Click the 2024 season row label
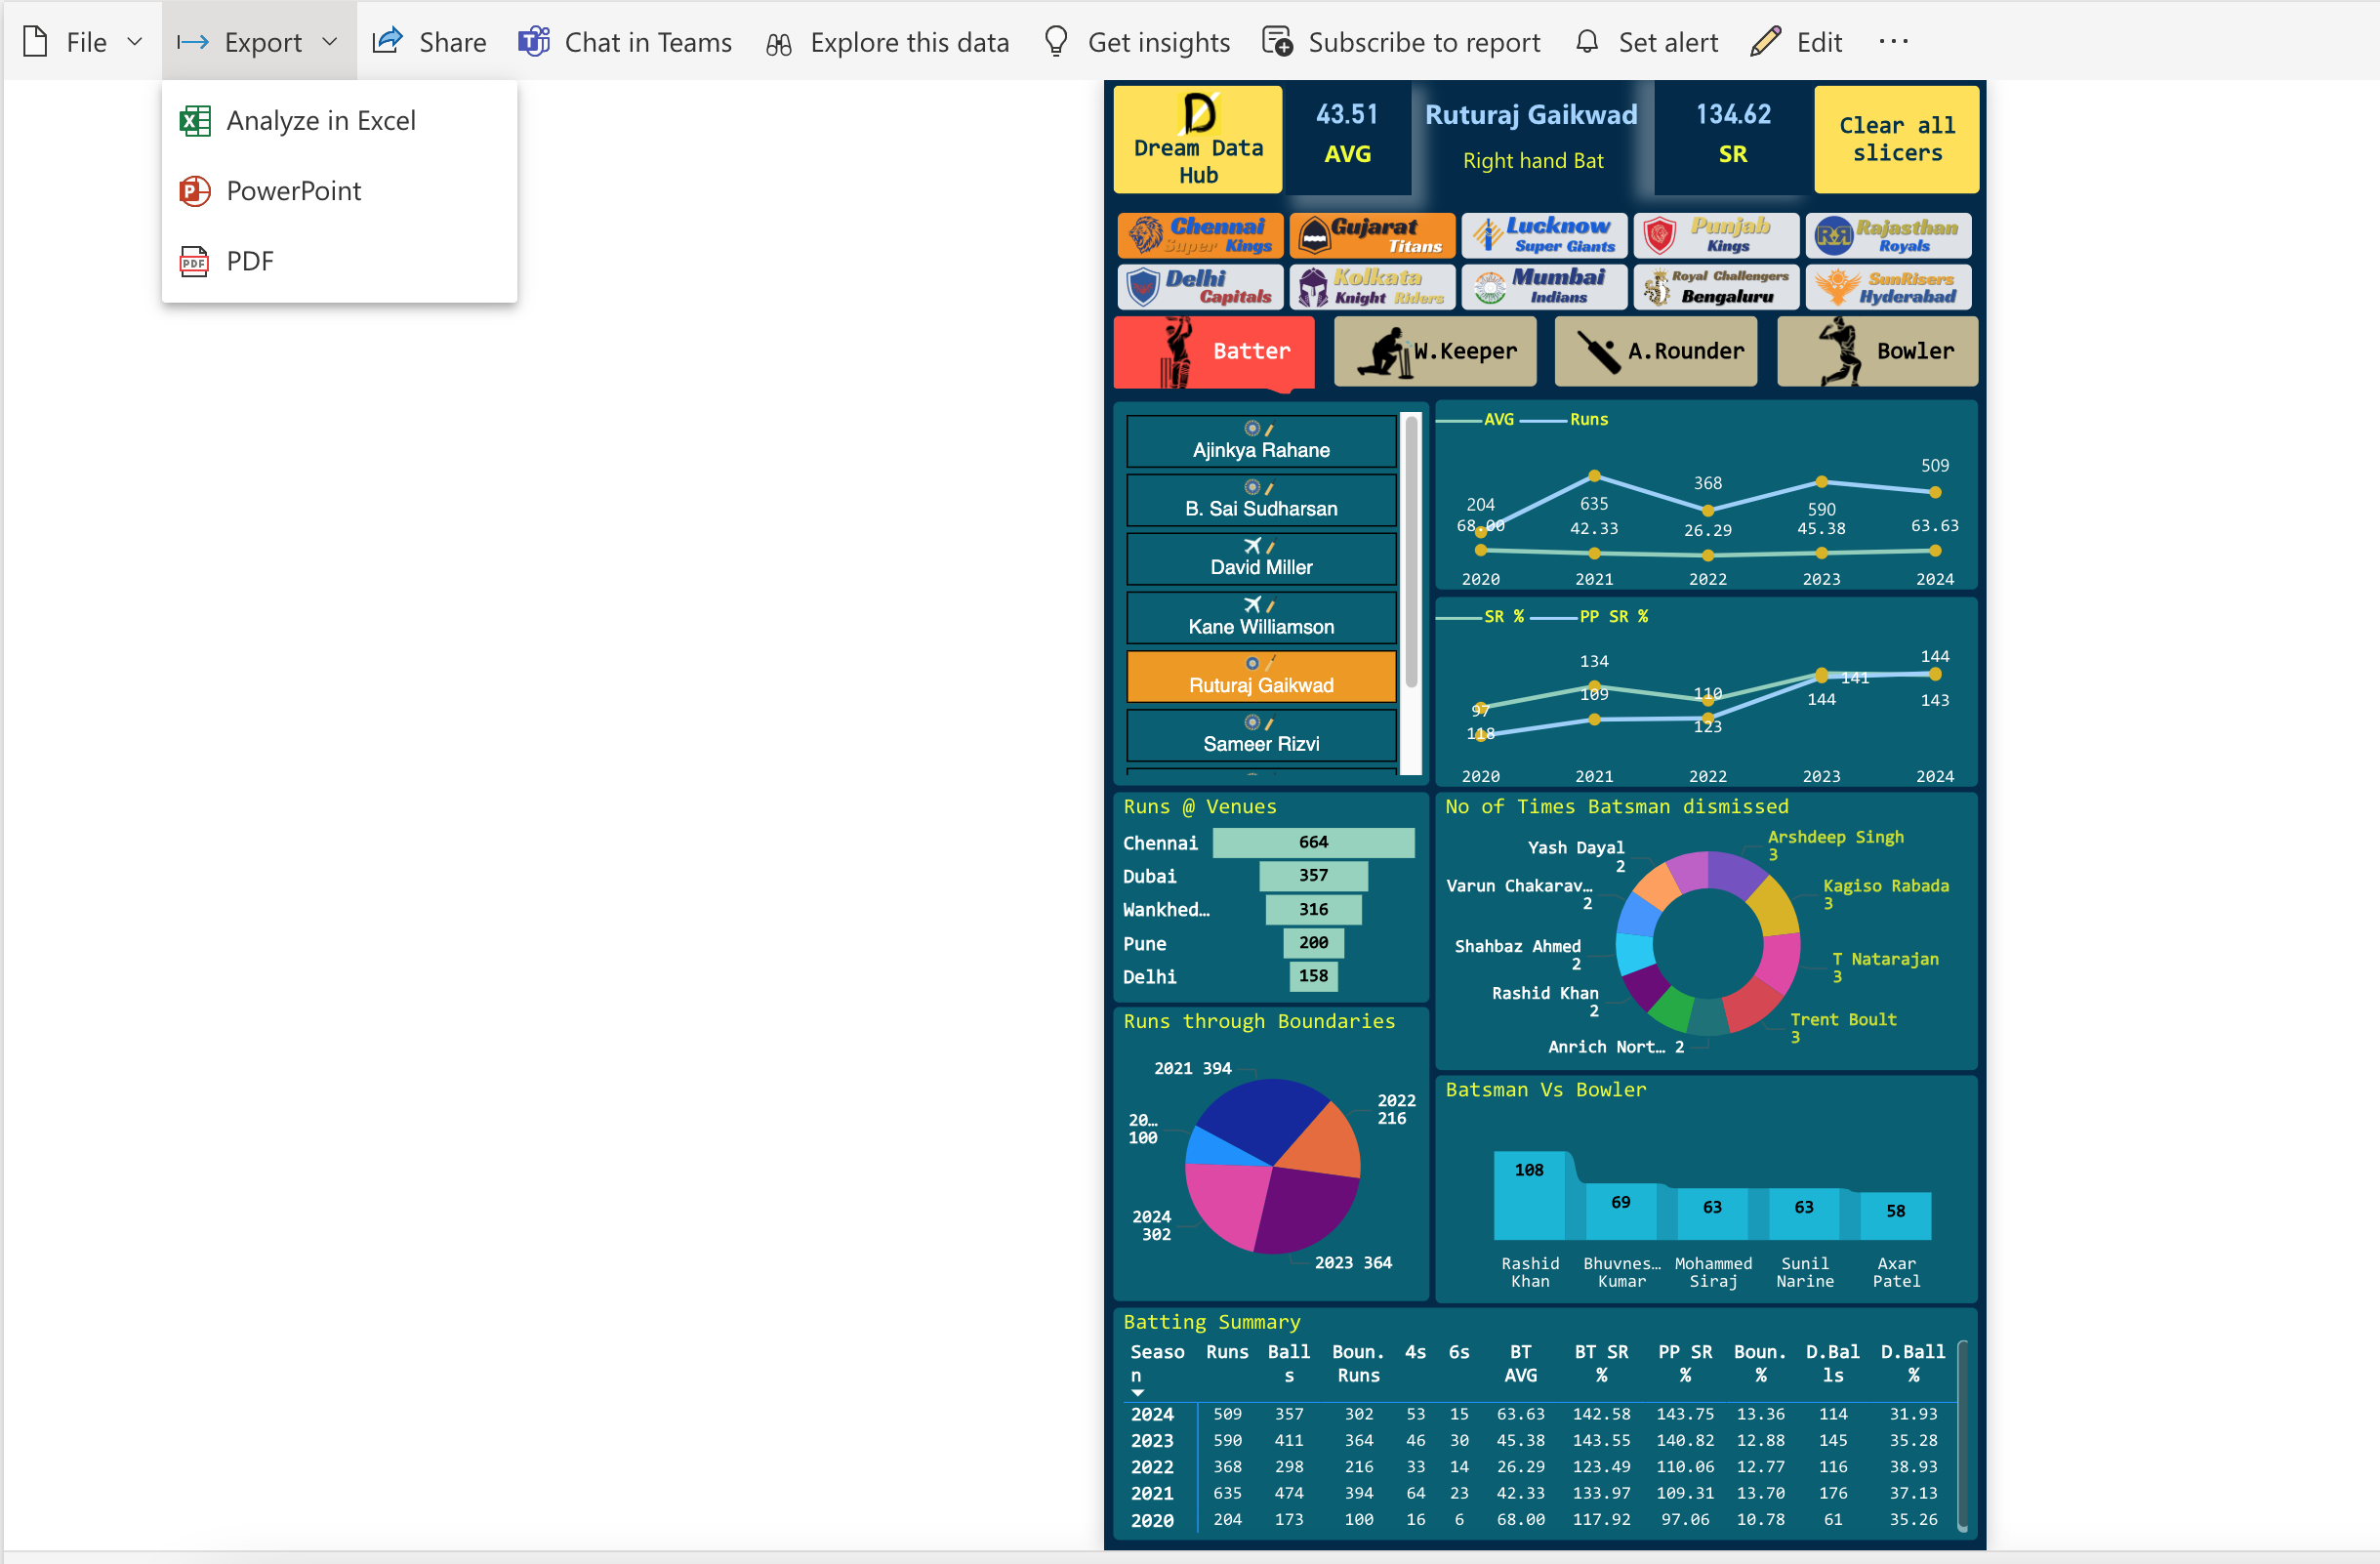Image resolution: width=2380 pixels, height=1564 pixels. pyautogui.click(x=1152, y=1414)
